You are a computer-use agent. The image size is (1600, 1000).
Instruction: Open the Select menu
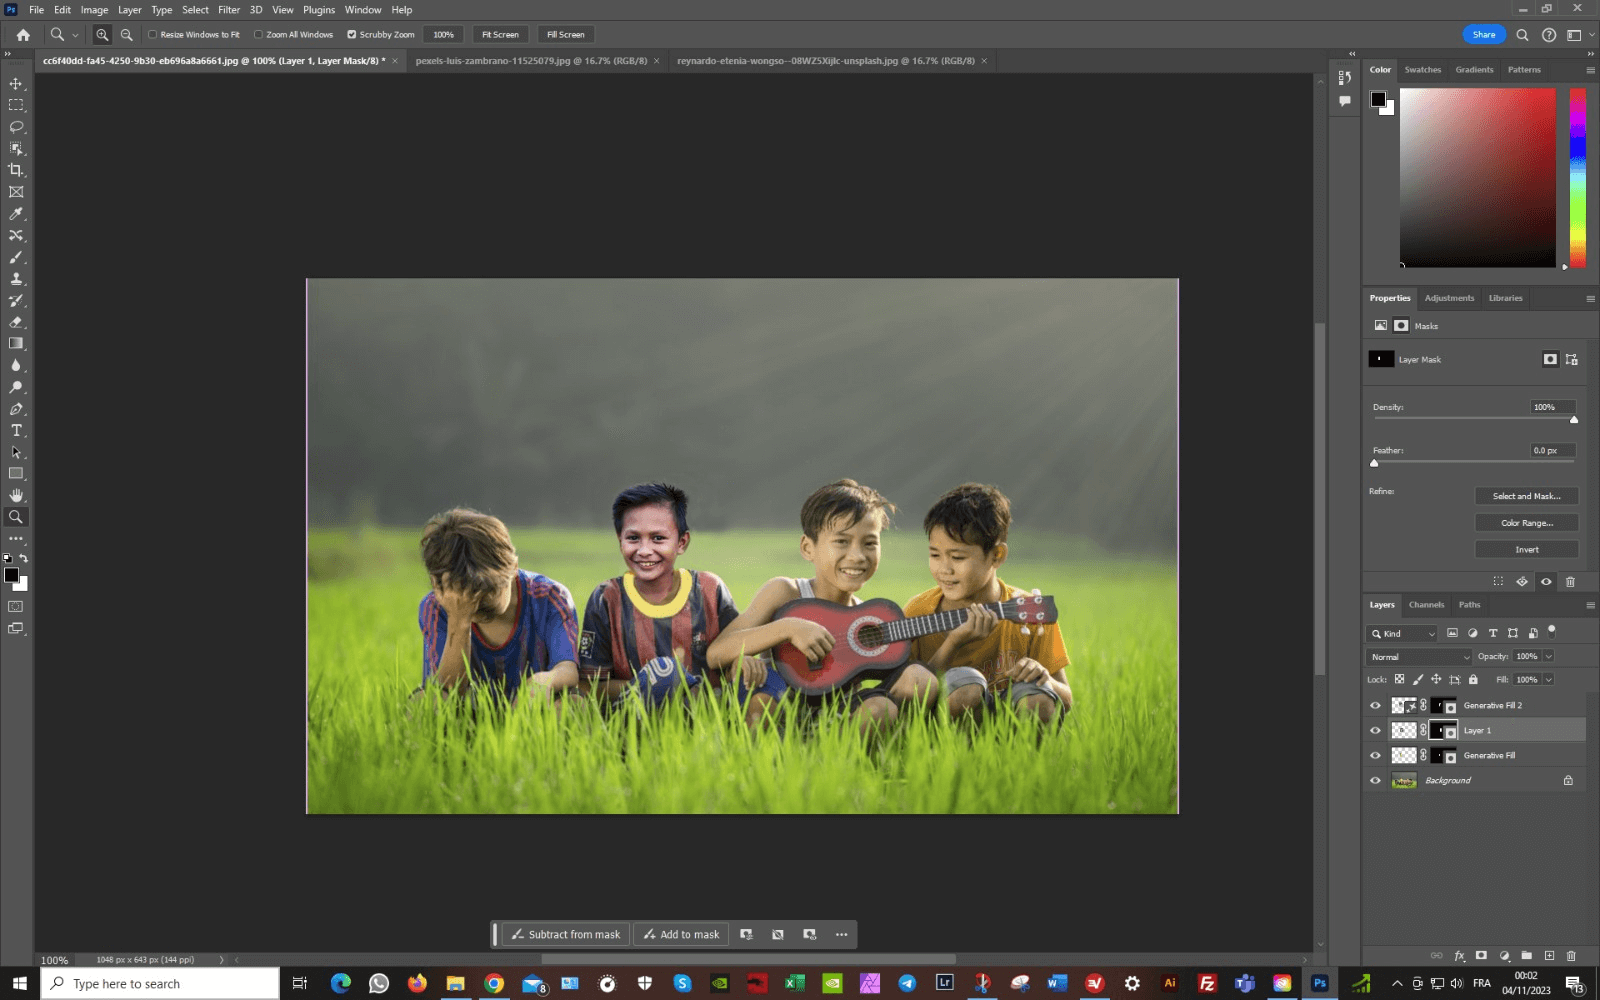pyautogui.click(x=195, y=10)
